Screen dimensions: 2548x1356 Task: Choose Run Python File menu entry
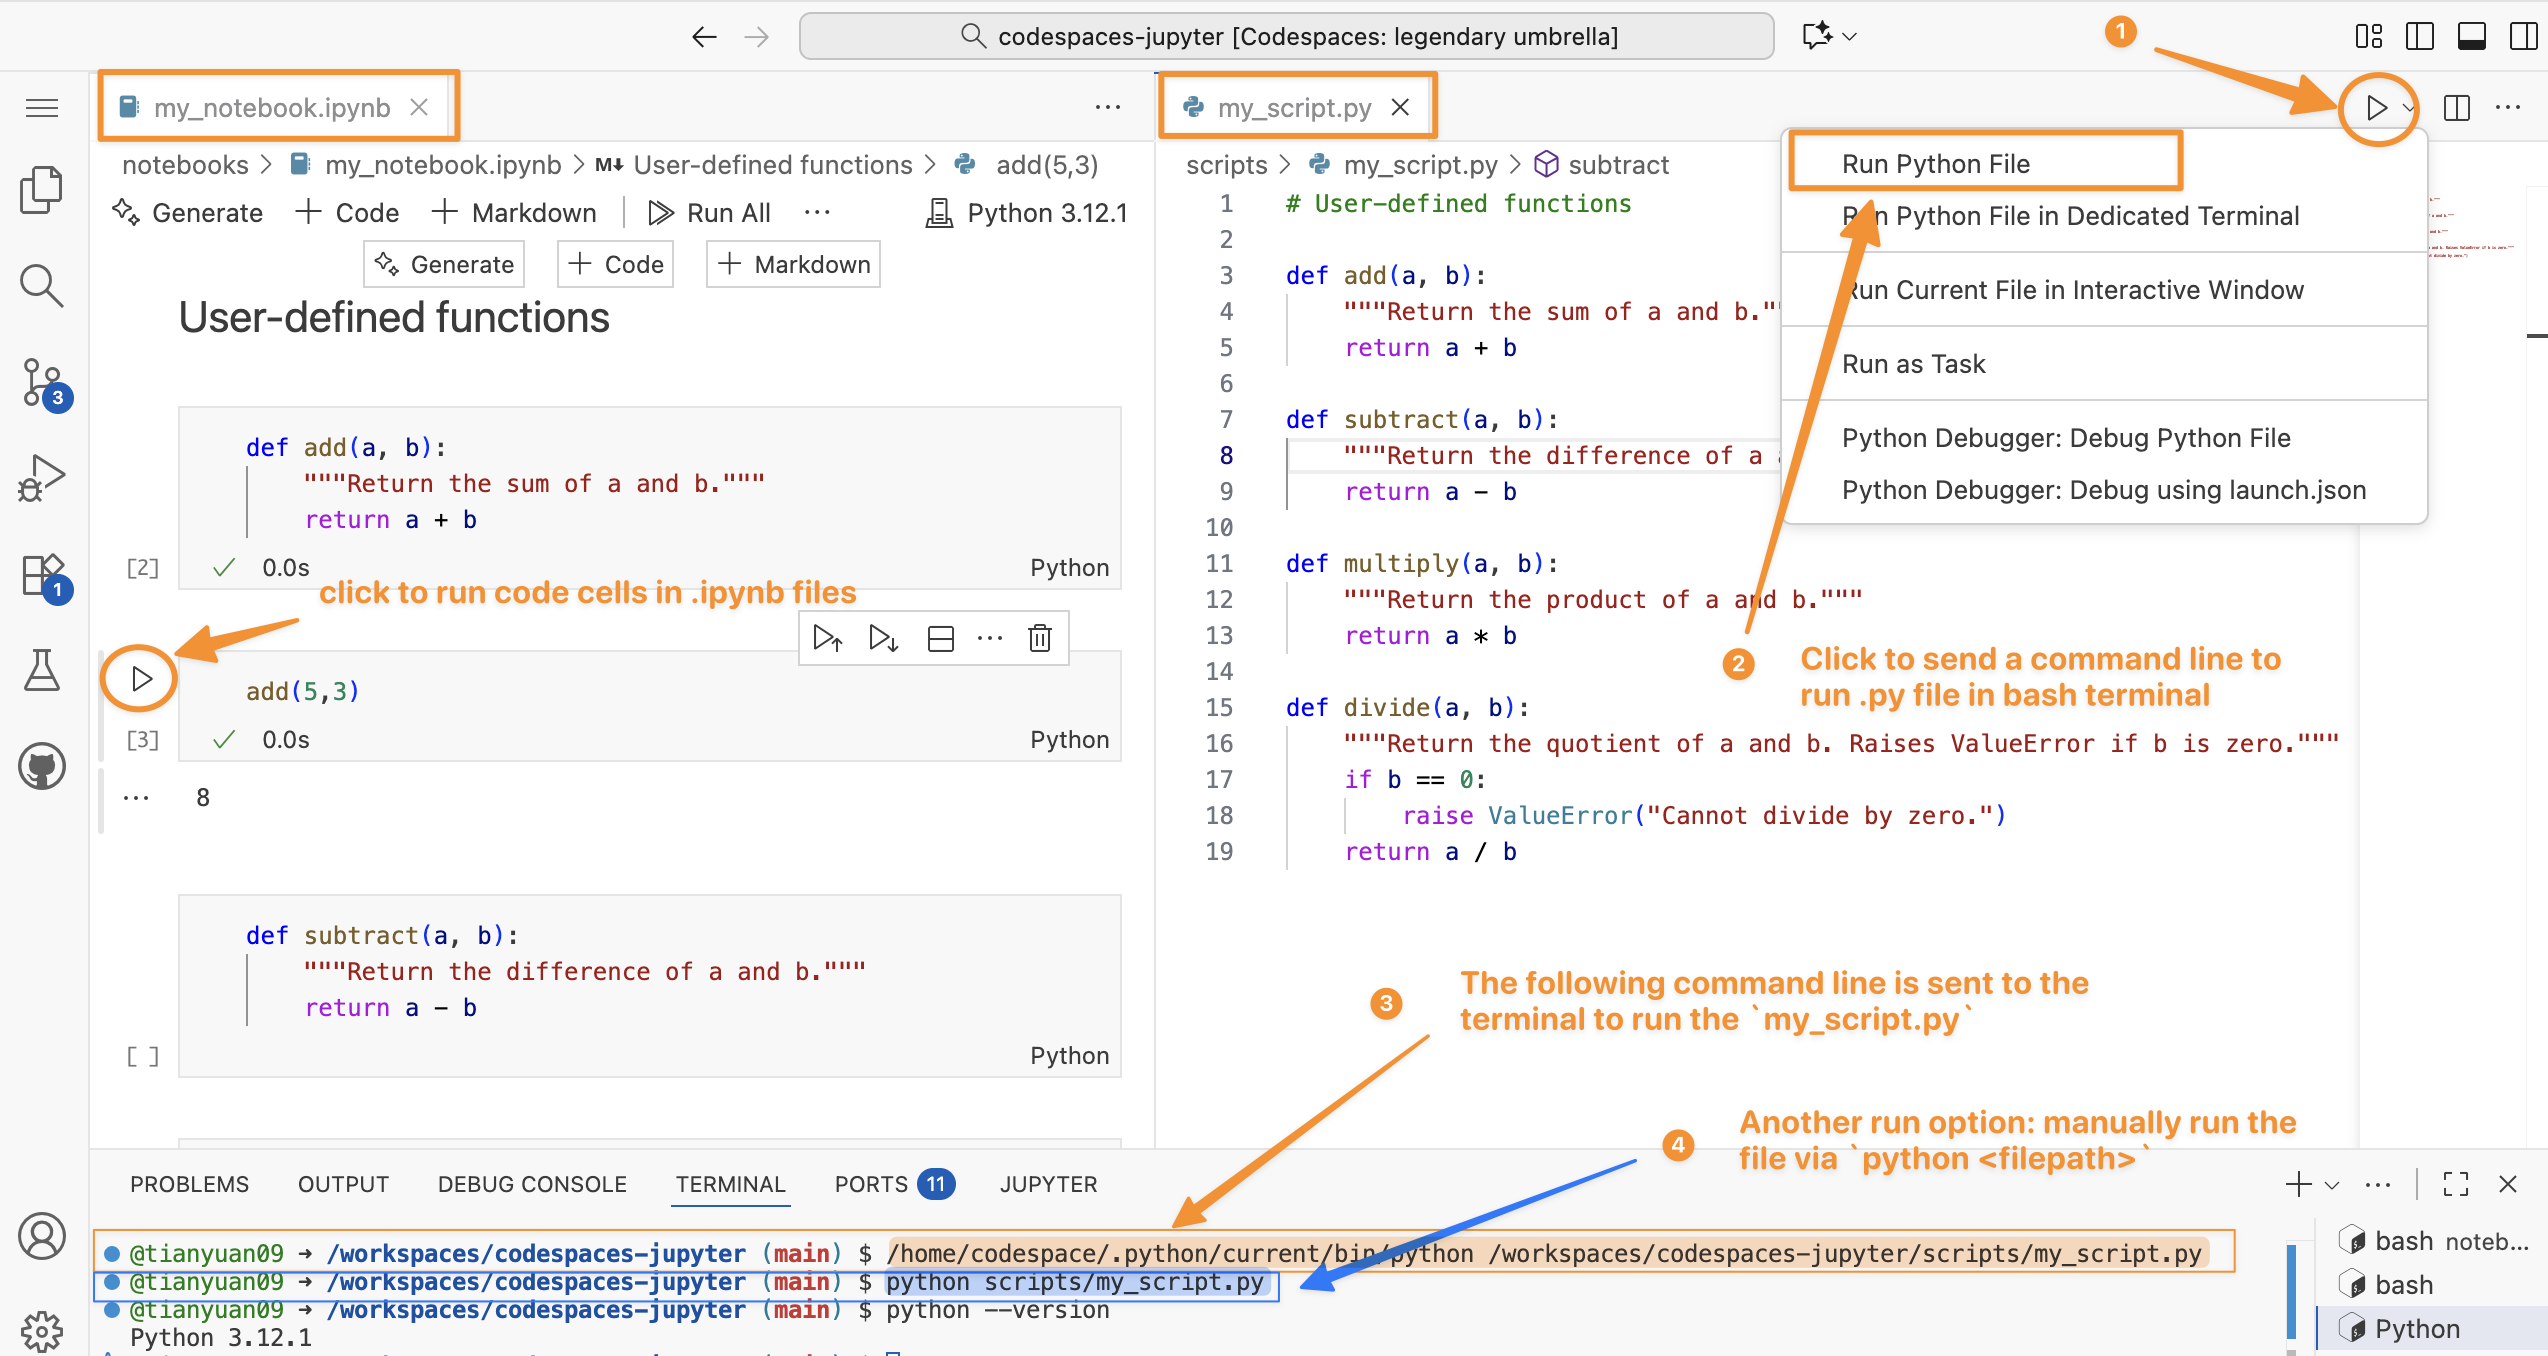pos(1935,164)
